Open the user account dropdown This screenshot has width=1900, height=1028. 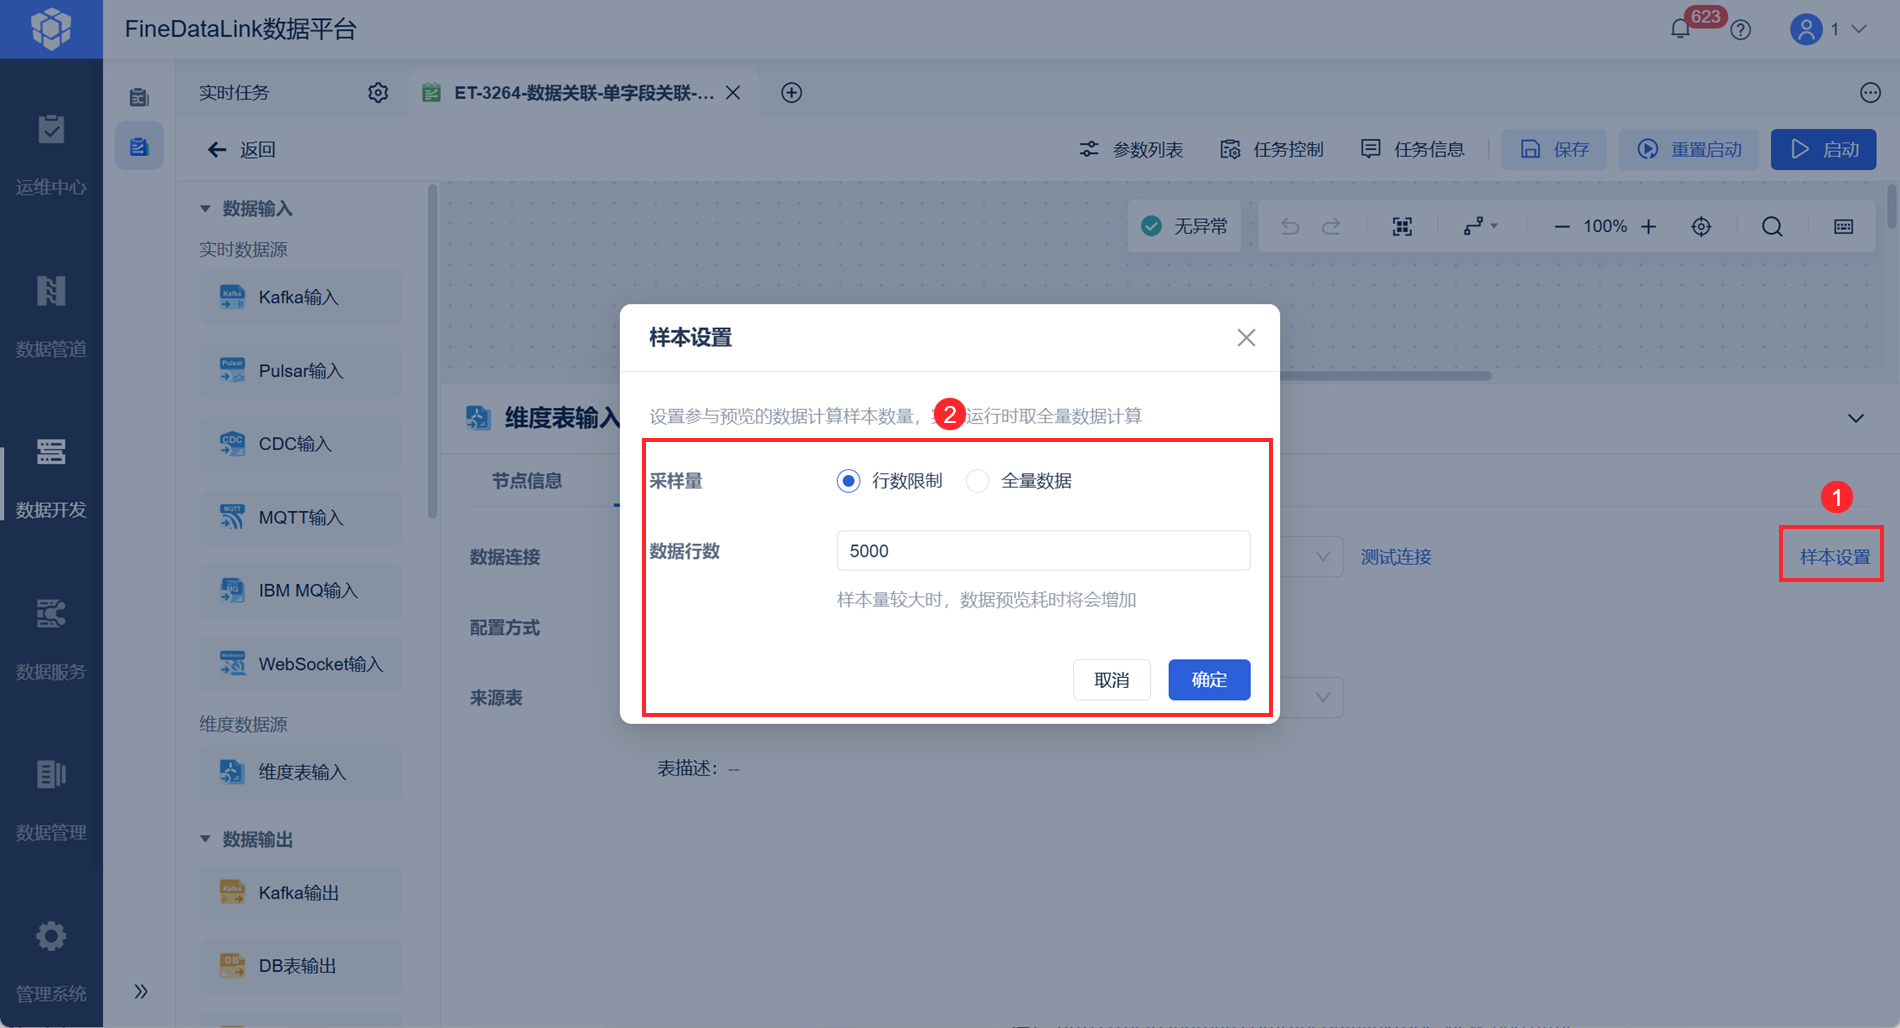point(1828,29)
